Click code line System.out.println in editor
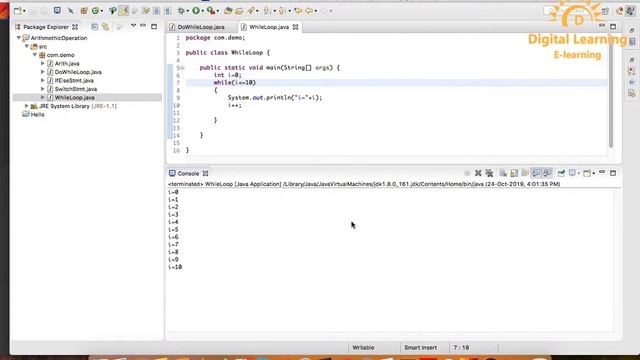 point(275,98)
